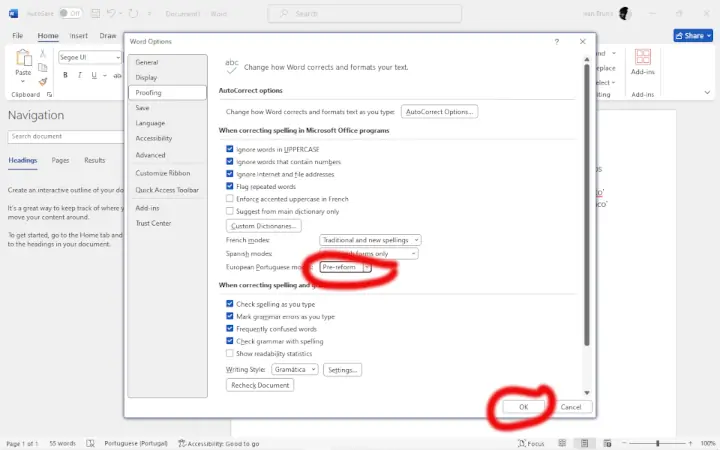720x450 pixels.
Task: Adjust the zoom slider in status bar
Action: [658, 443]
